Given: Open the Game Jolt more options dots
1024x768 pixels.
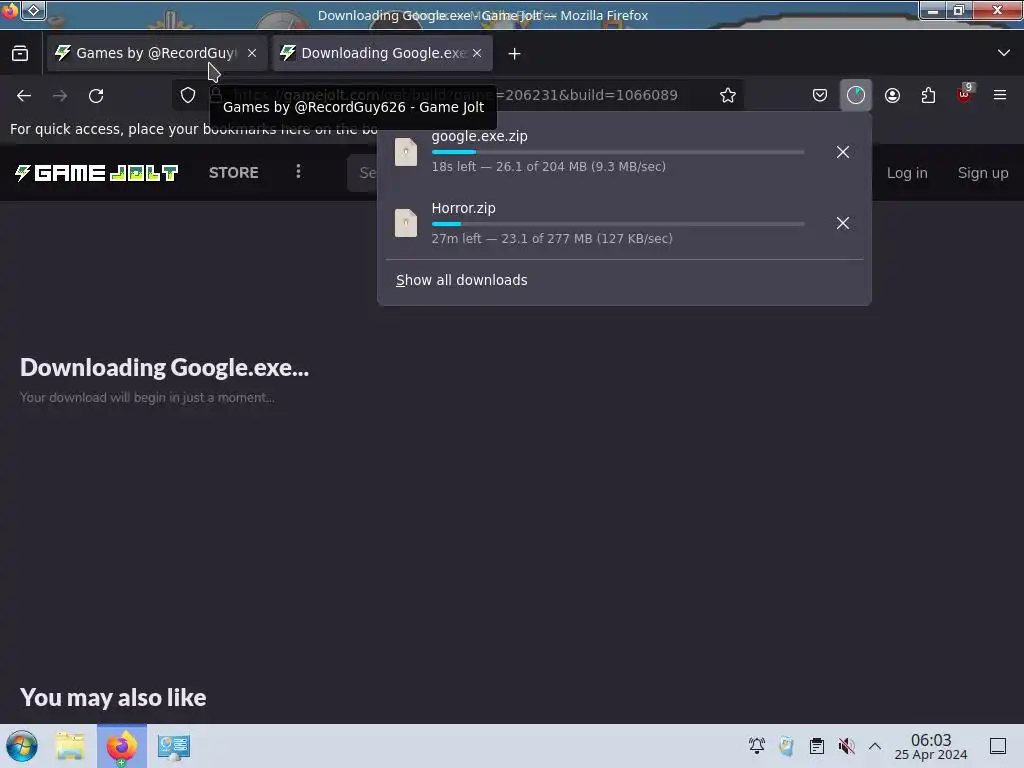Looking at the screenshot, I should point(298,172).
